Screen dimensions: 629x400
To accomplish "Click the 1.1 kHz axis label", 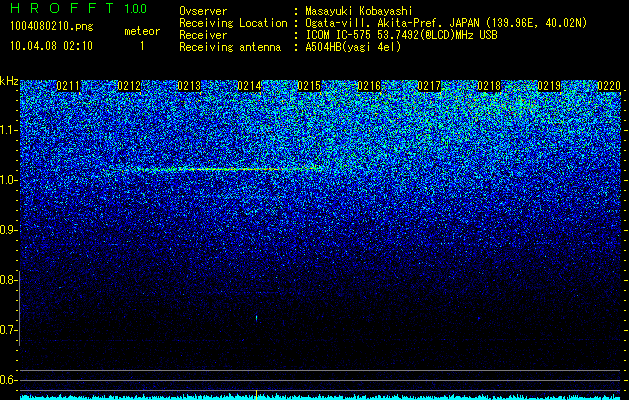I will 7,130.
